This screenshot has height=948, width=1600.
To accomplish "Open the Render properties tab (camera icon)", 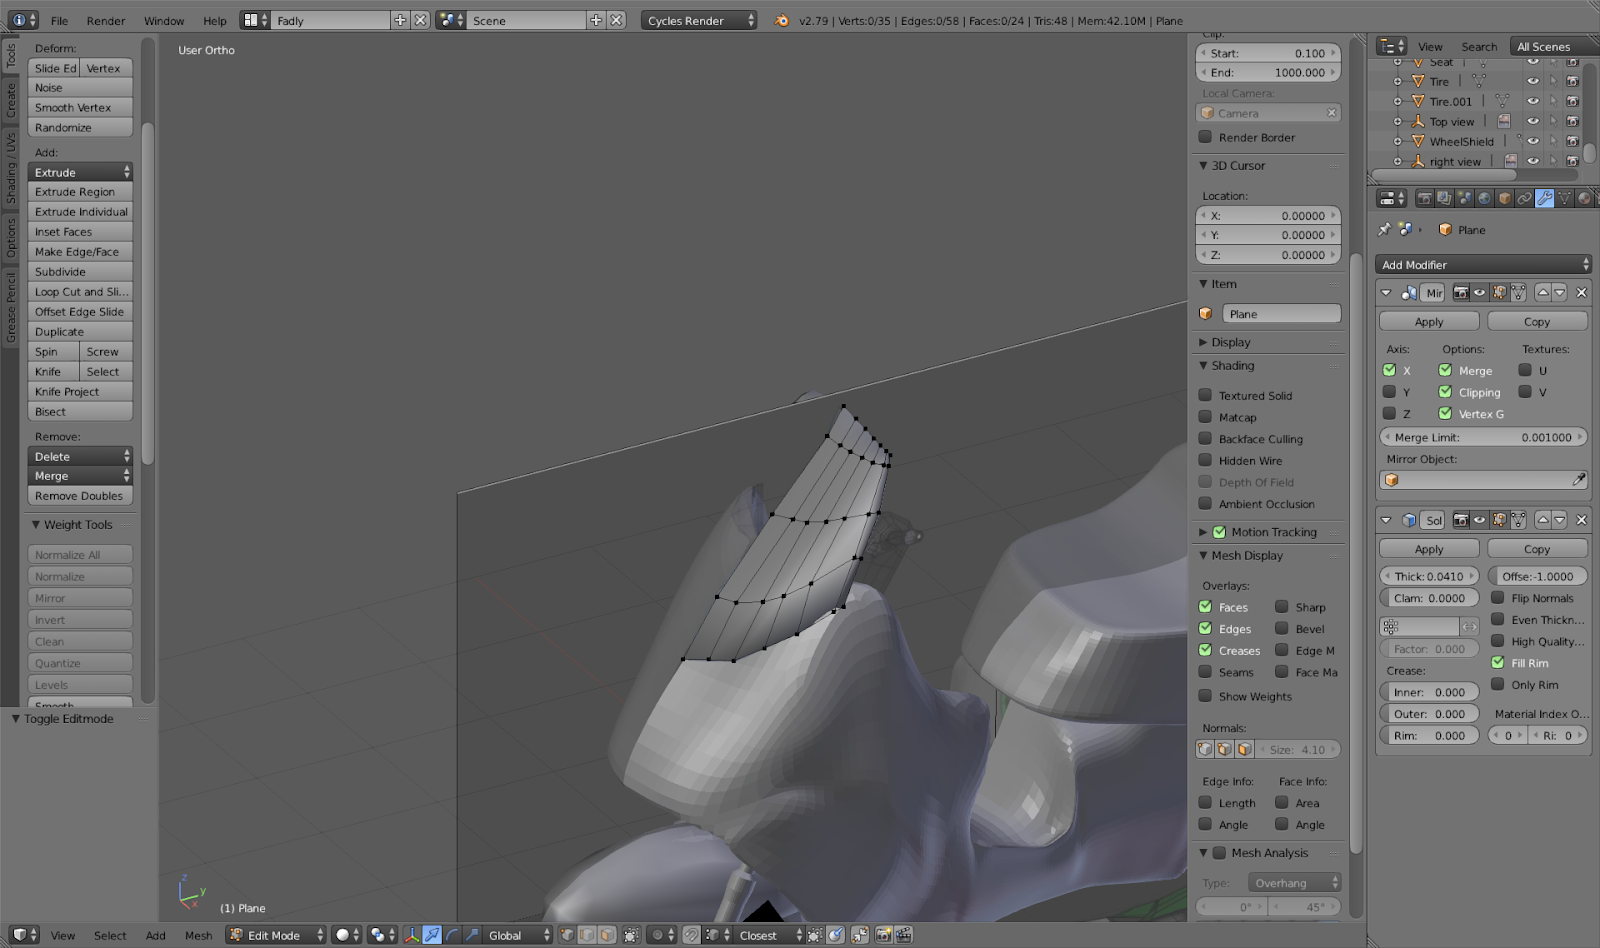I will pos(1425,198).
